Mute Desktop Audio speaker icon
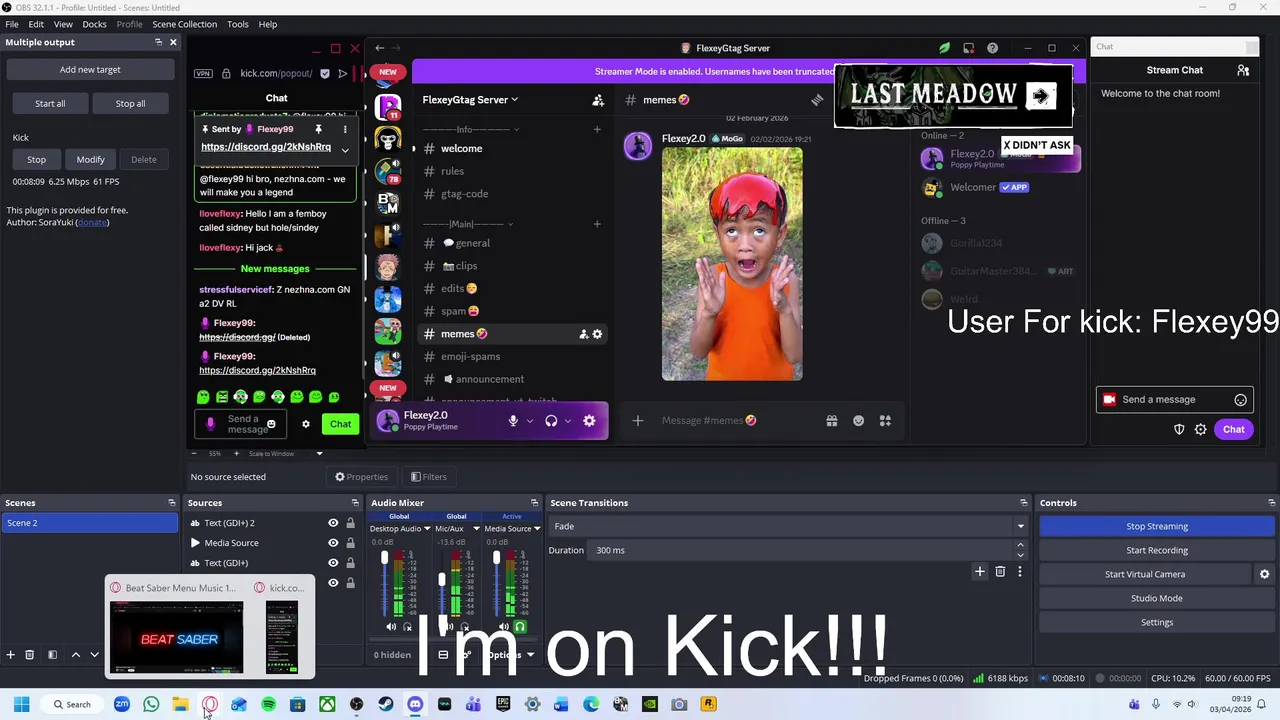 point(391,627)
